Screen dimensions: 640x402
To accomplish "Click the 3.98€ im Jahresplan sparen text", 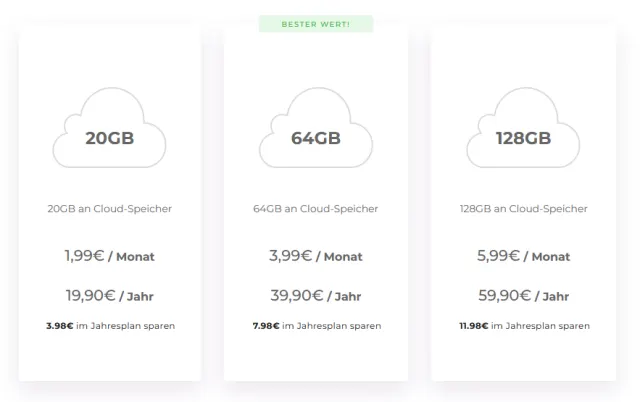I will click(x=109, y=326).
